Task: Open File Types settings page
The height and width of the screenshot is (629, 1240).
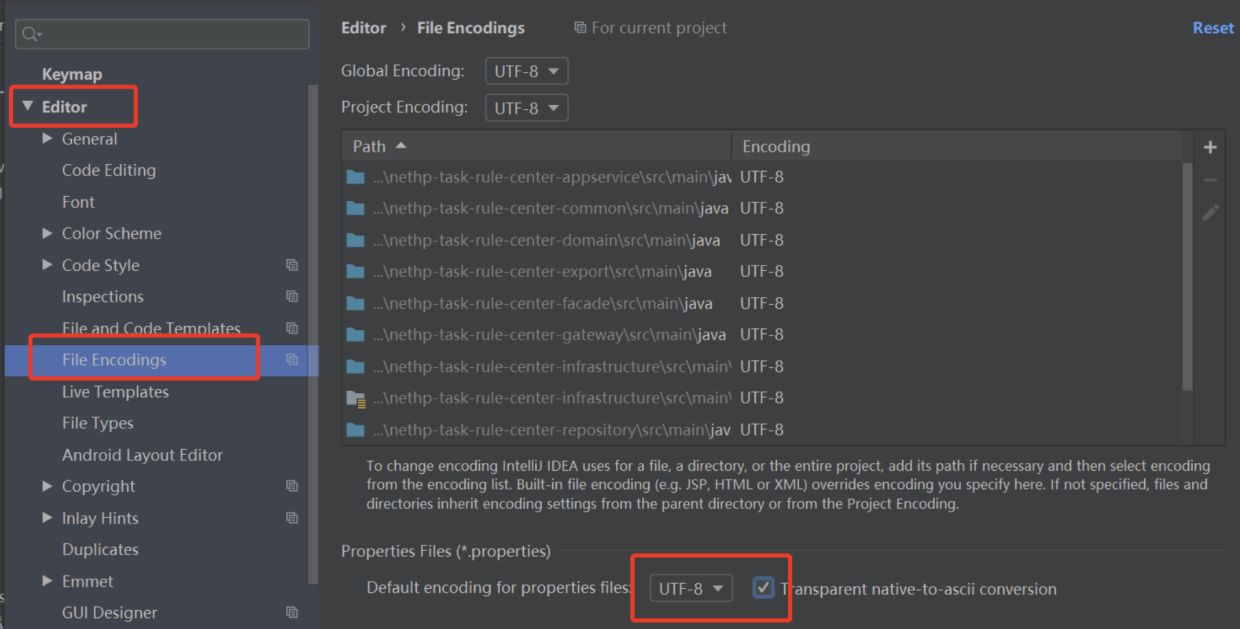Action: pyautogui.click(x=100, y=422)
